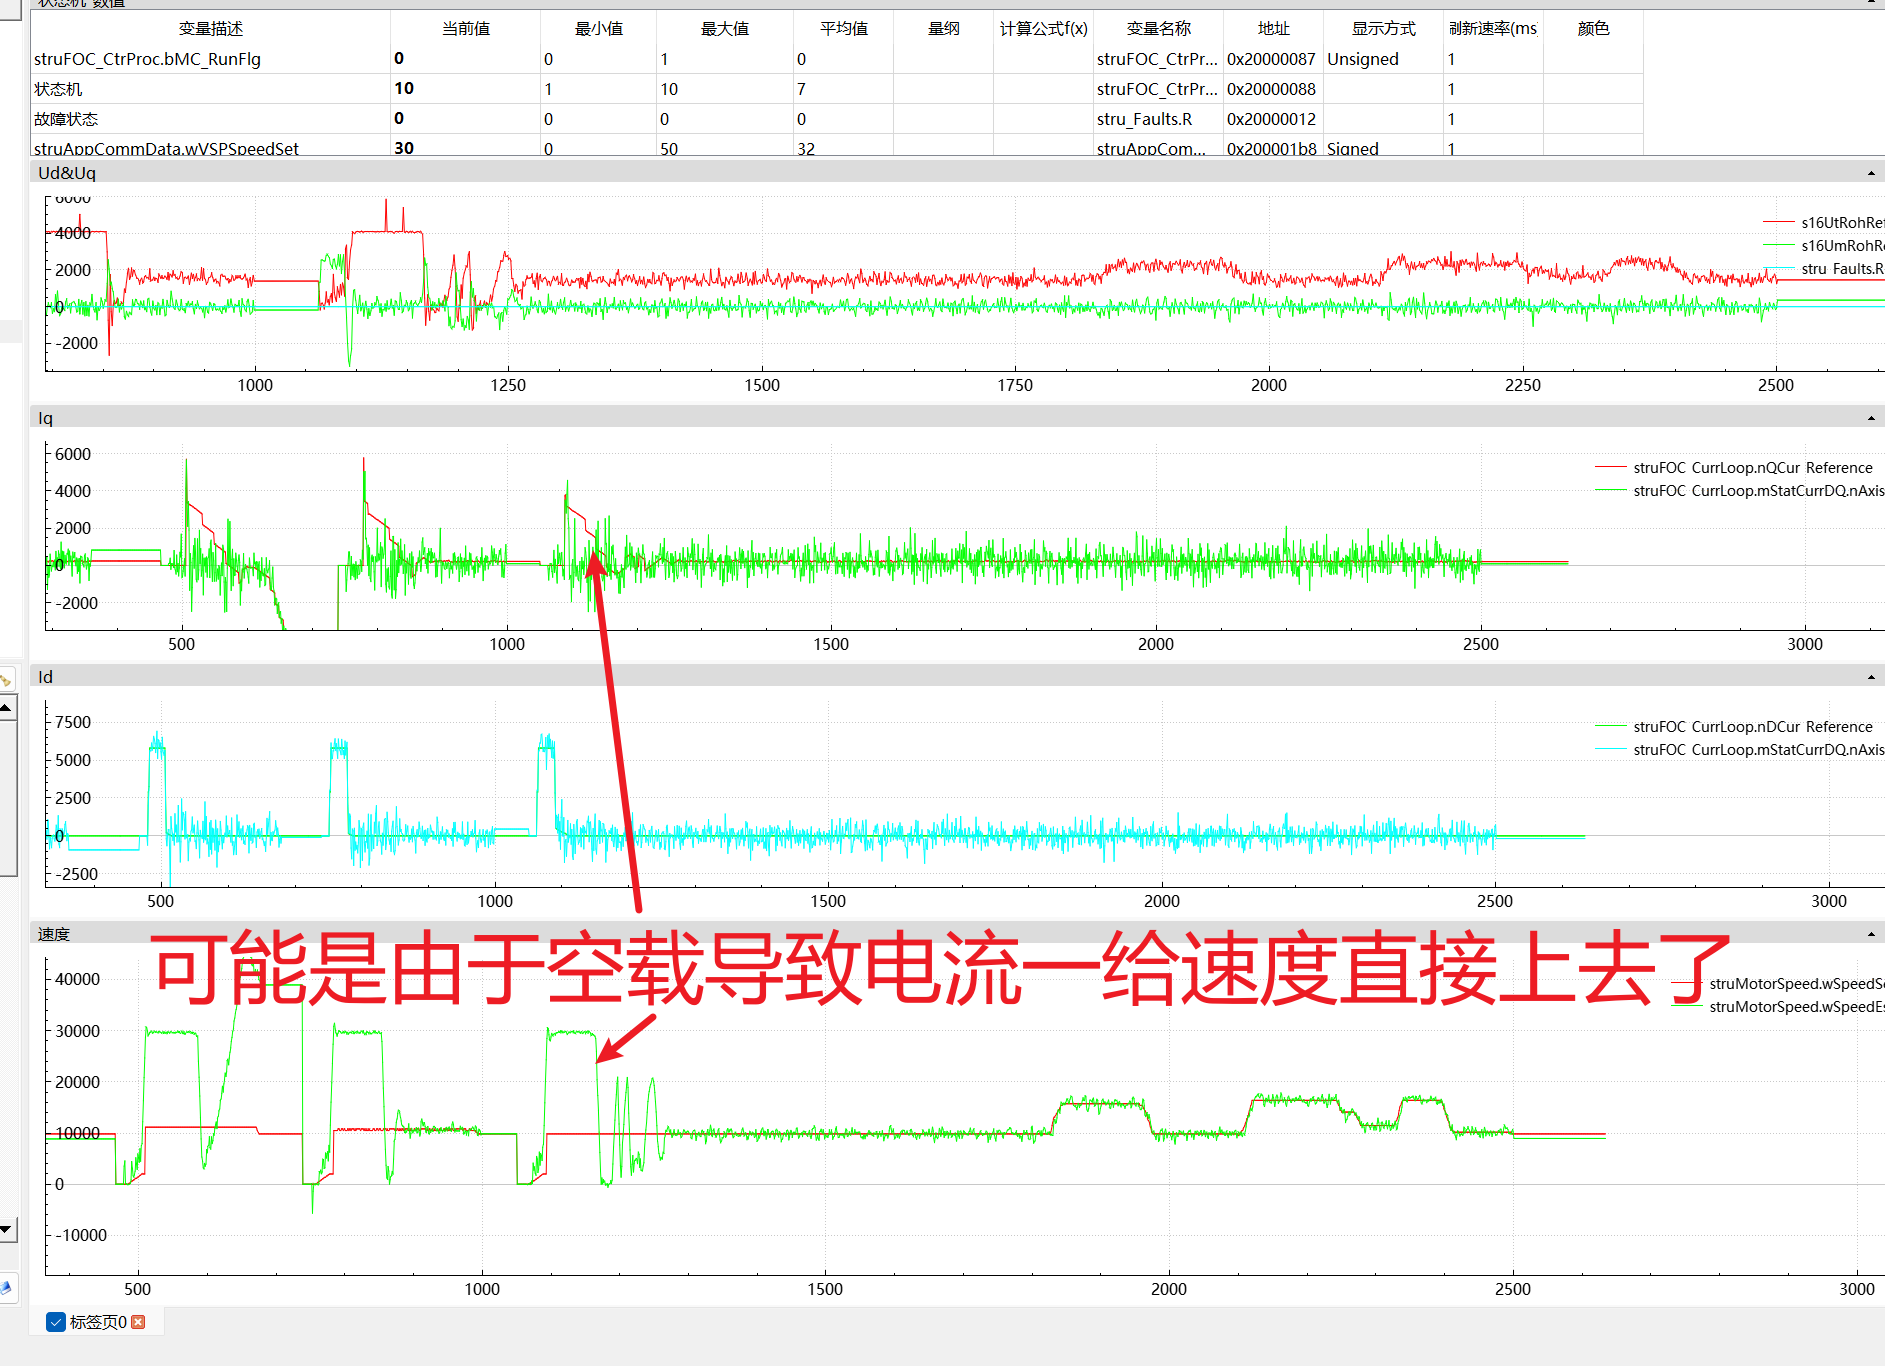Click address cell 0x20000088
Image resolution: width=1885 pixels, height=1366 pixels.
tap(1271, 89)
